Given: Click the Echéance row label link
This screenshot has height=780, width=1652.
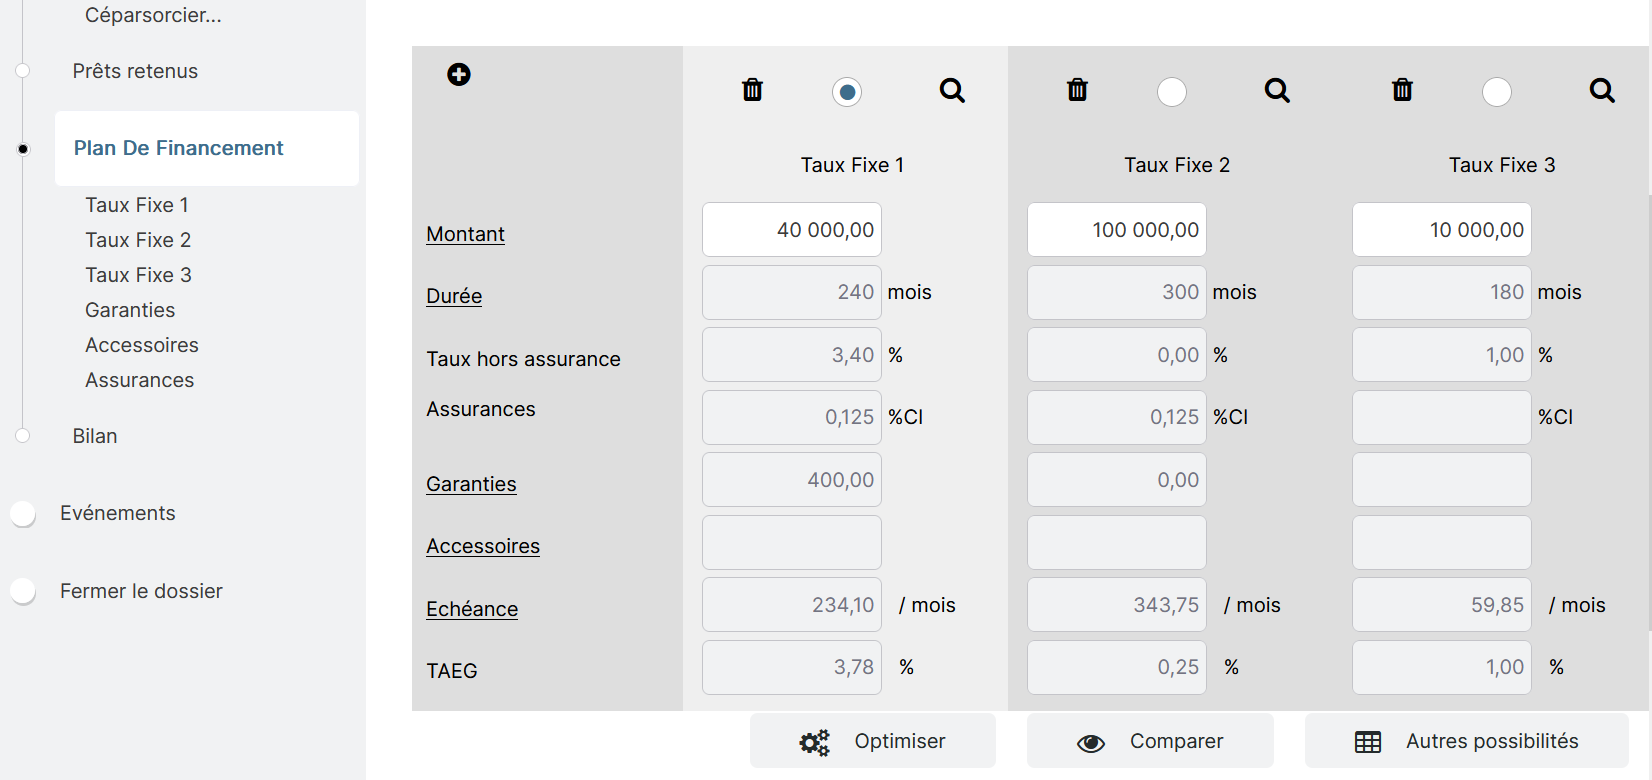Looking at the screenshot, I should [472, 609].
